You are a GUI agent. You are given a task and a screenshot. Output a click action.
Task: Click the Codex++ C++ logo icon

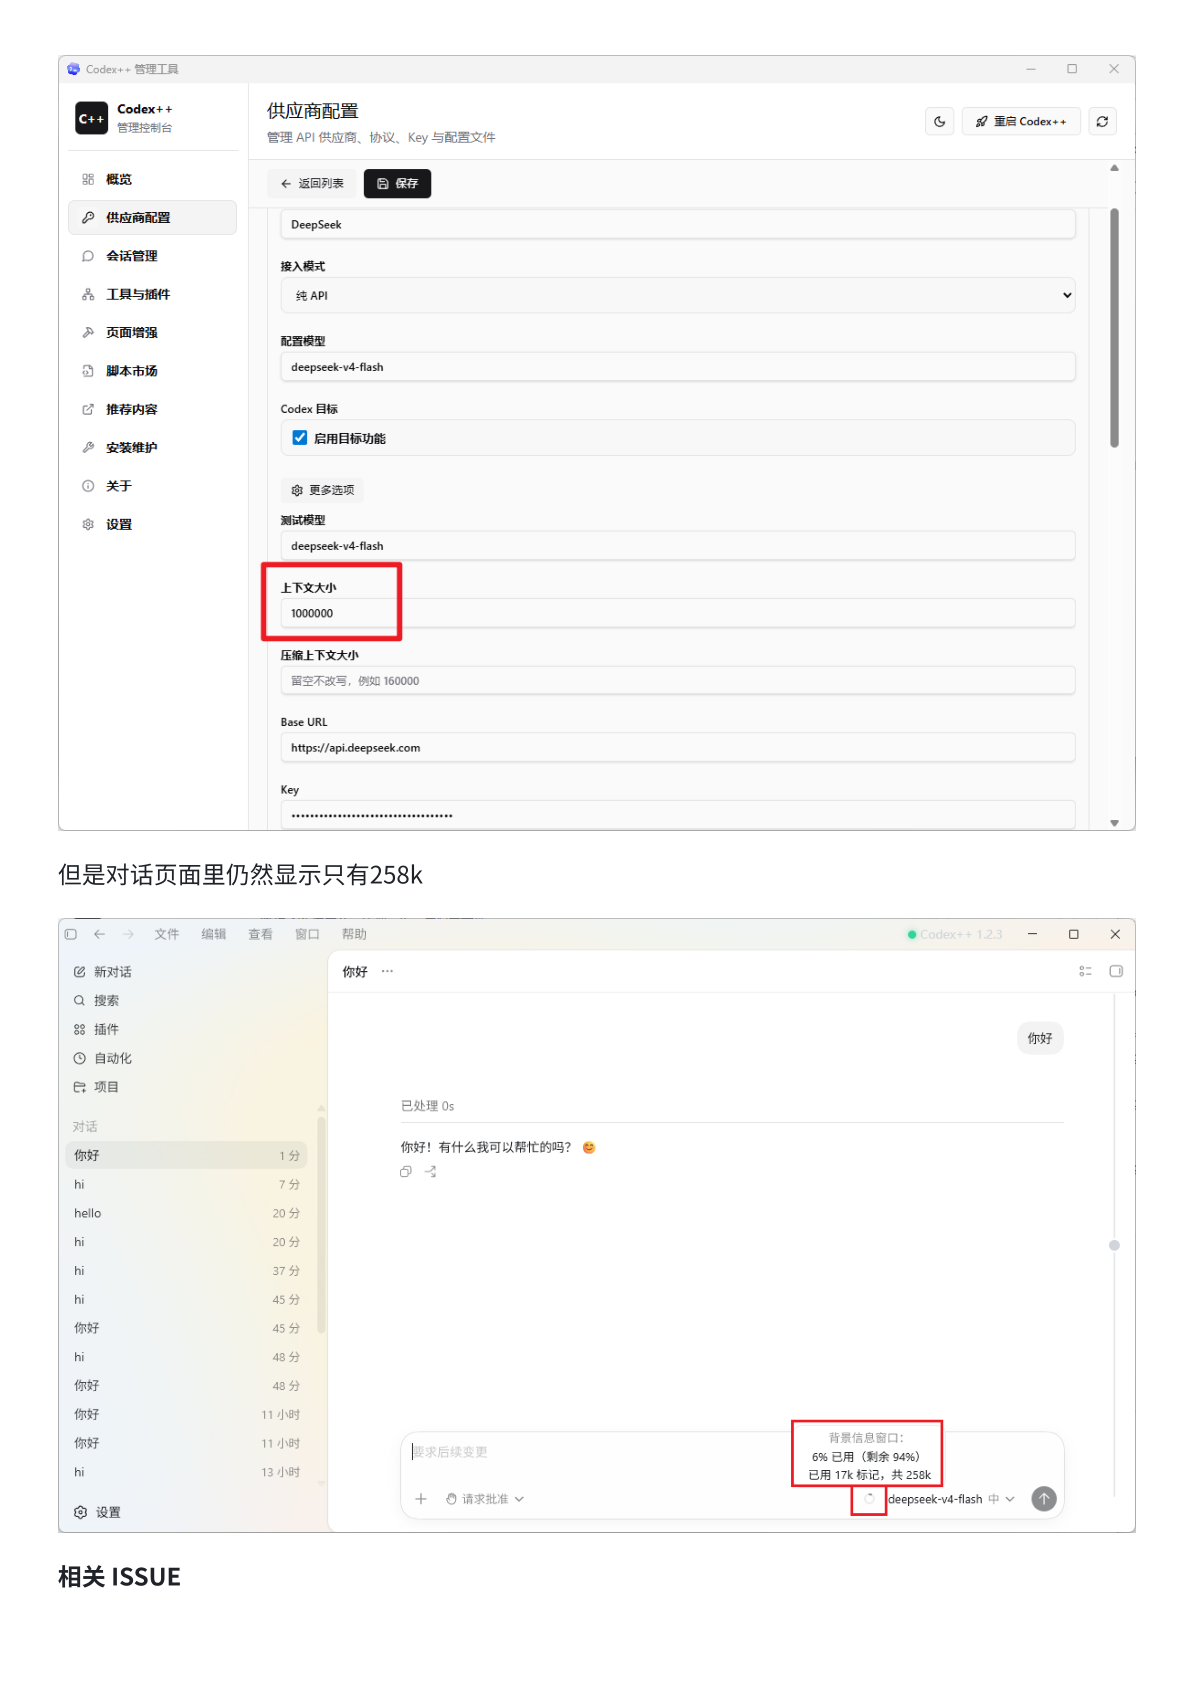[x=91, y=118]
